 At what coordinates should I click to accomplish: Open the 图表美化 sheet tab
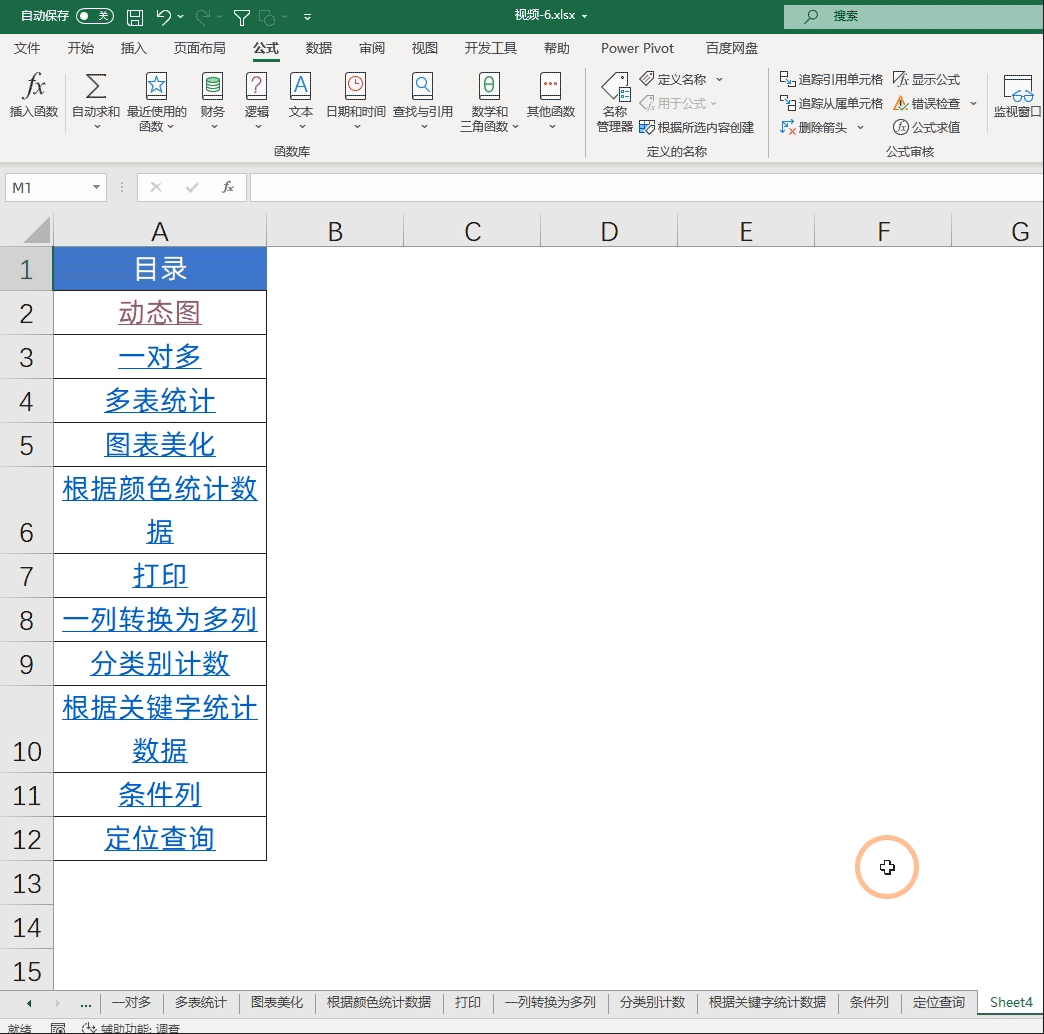(x=277, y=1002)
